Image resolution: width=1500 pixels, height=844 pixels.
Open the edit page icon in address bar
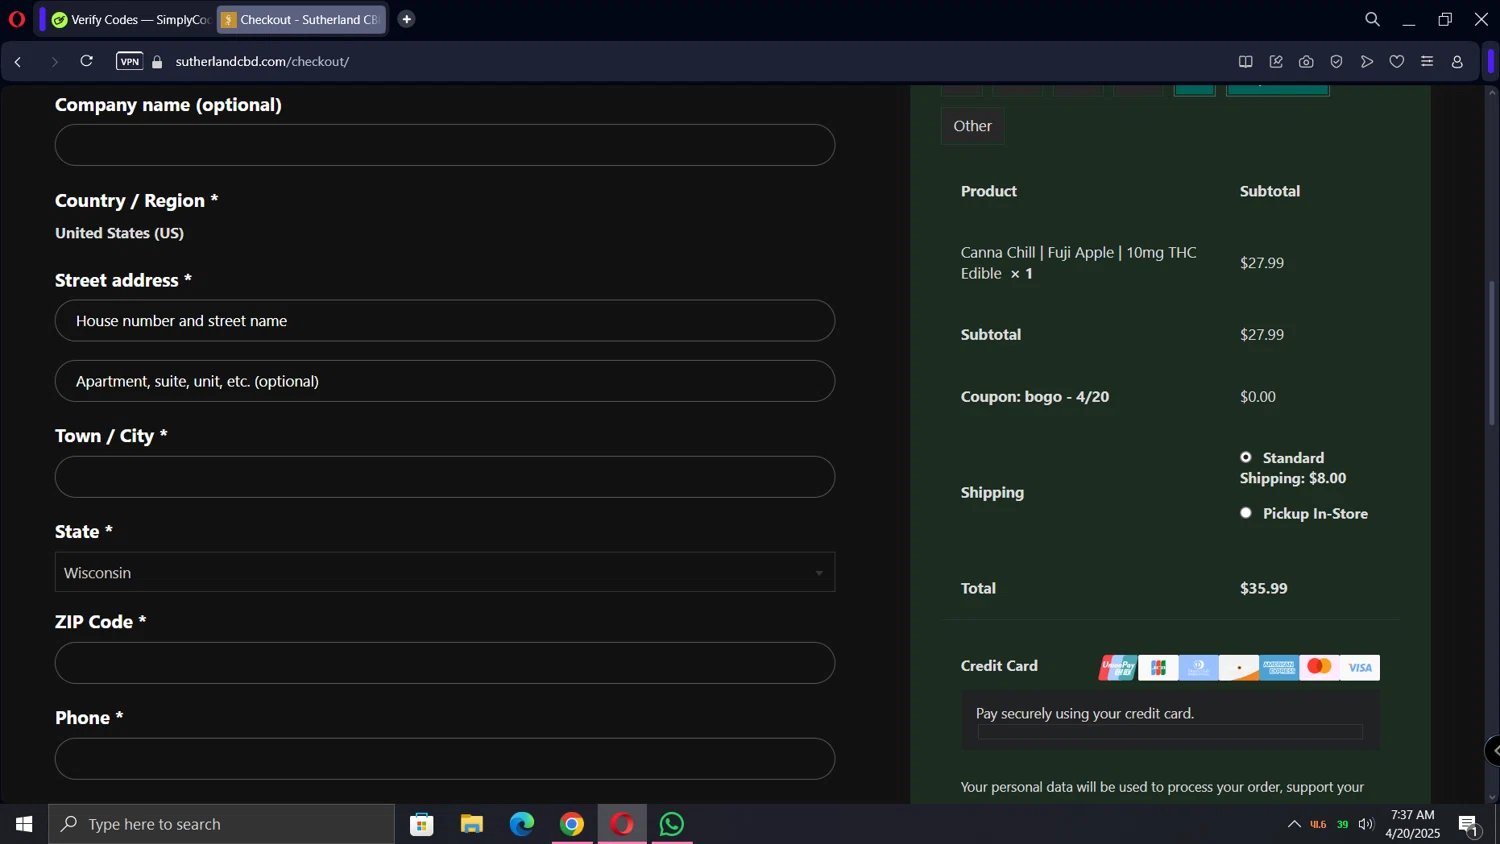click(1276, 62)
